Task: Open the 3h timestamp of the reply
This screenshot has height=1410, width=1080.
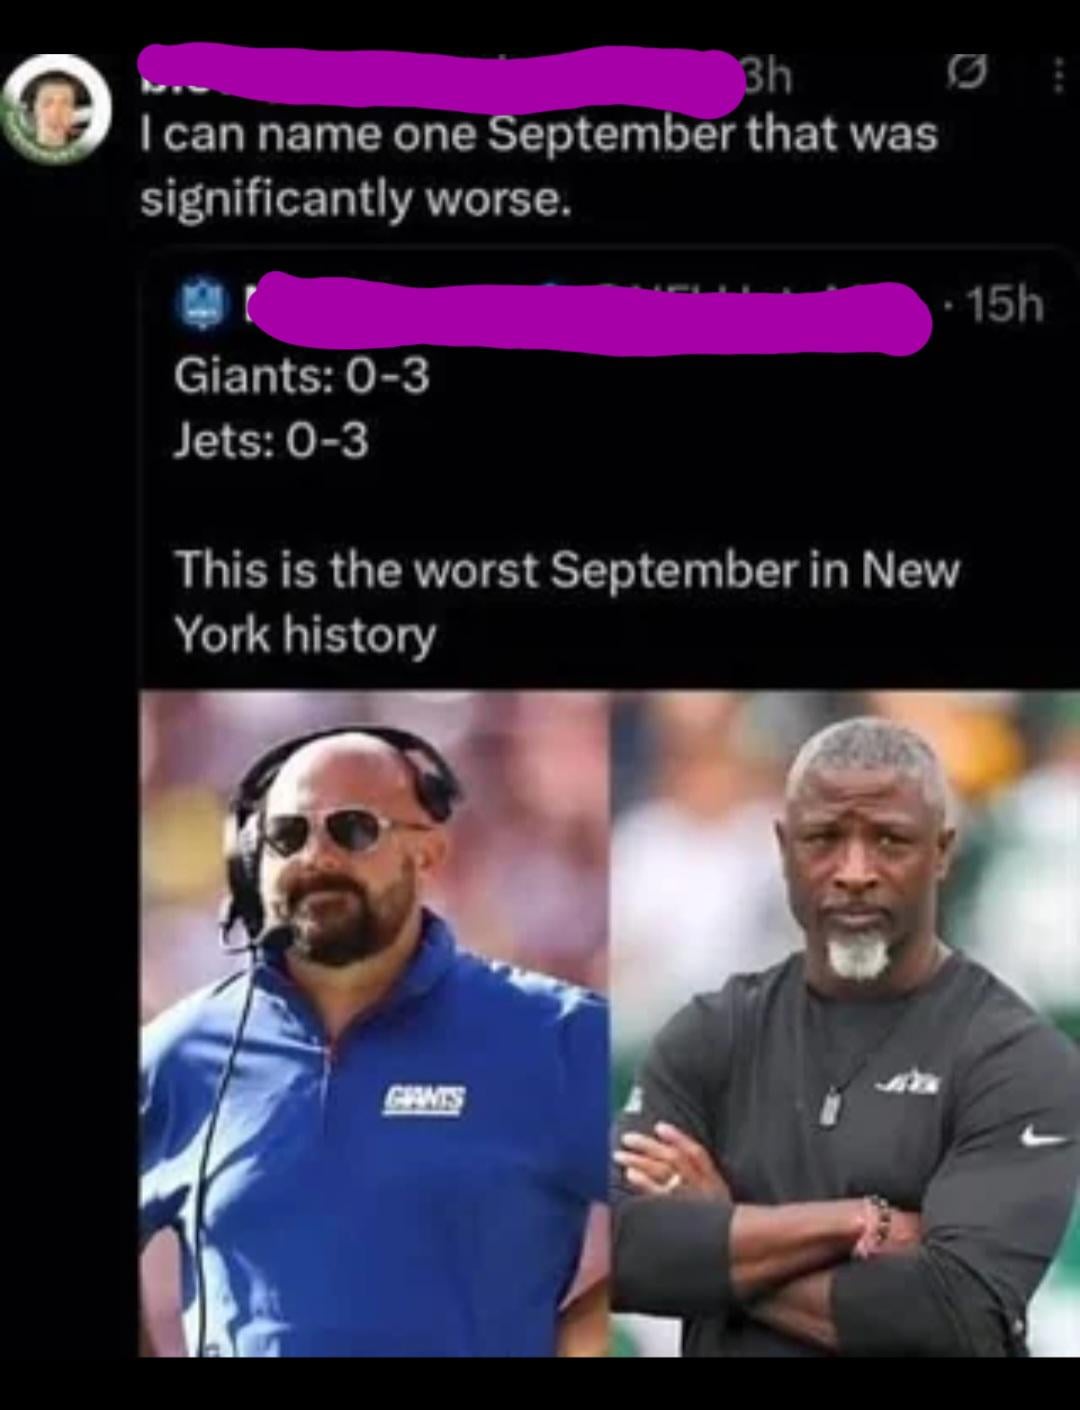Action: (x=767, y=76)
